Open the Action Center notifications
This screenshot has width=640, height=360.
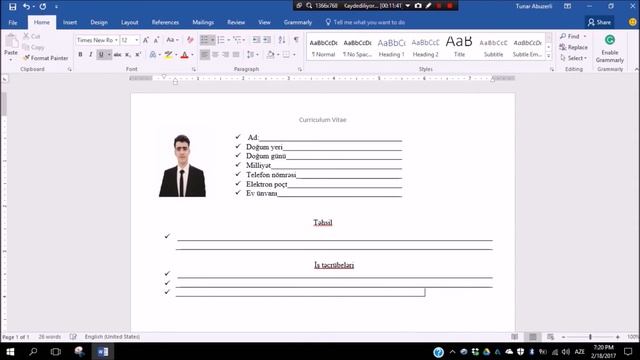click(628, 351)
